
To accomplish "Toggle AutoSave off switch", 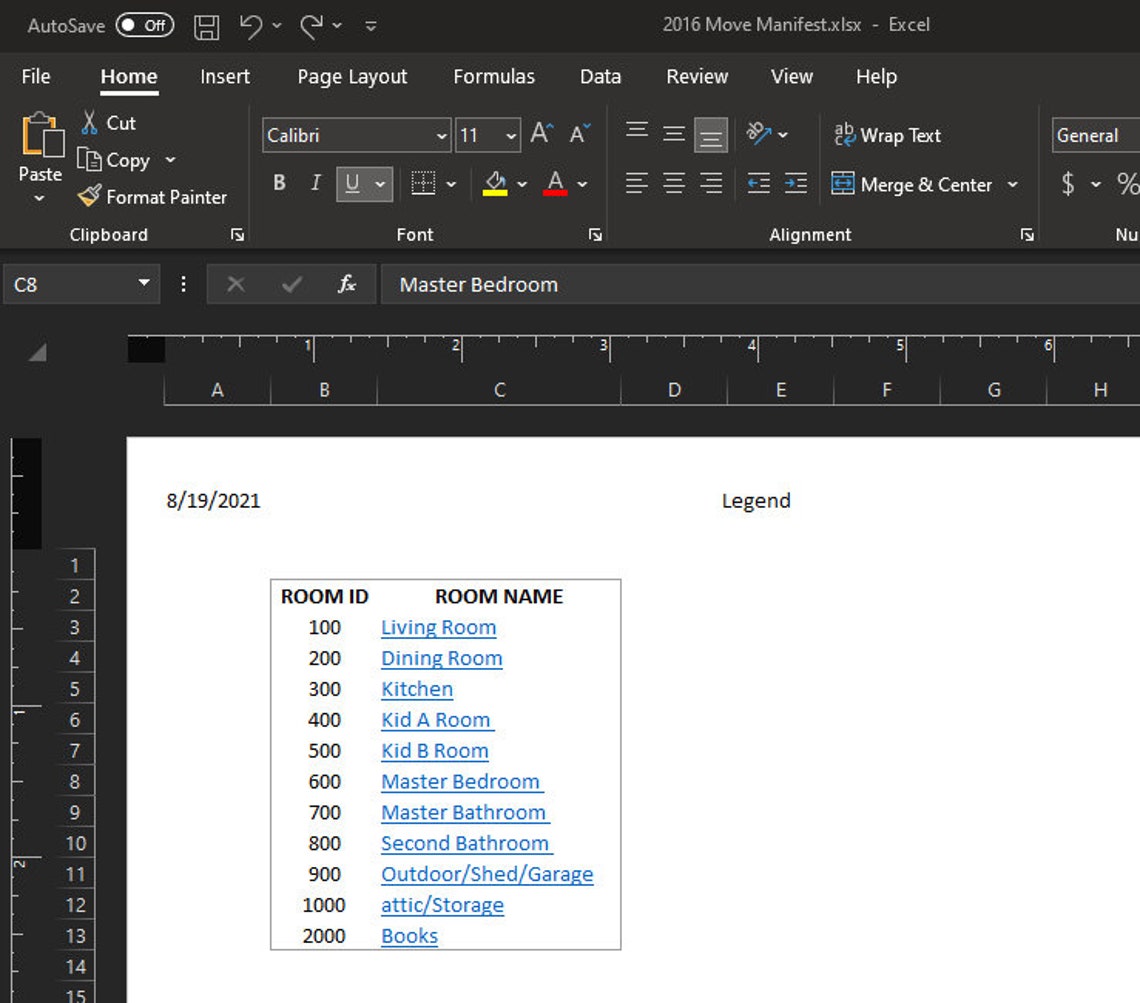I will tap(143, 26).
